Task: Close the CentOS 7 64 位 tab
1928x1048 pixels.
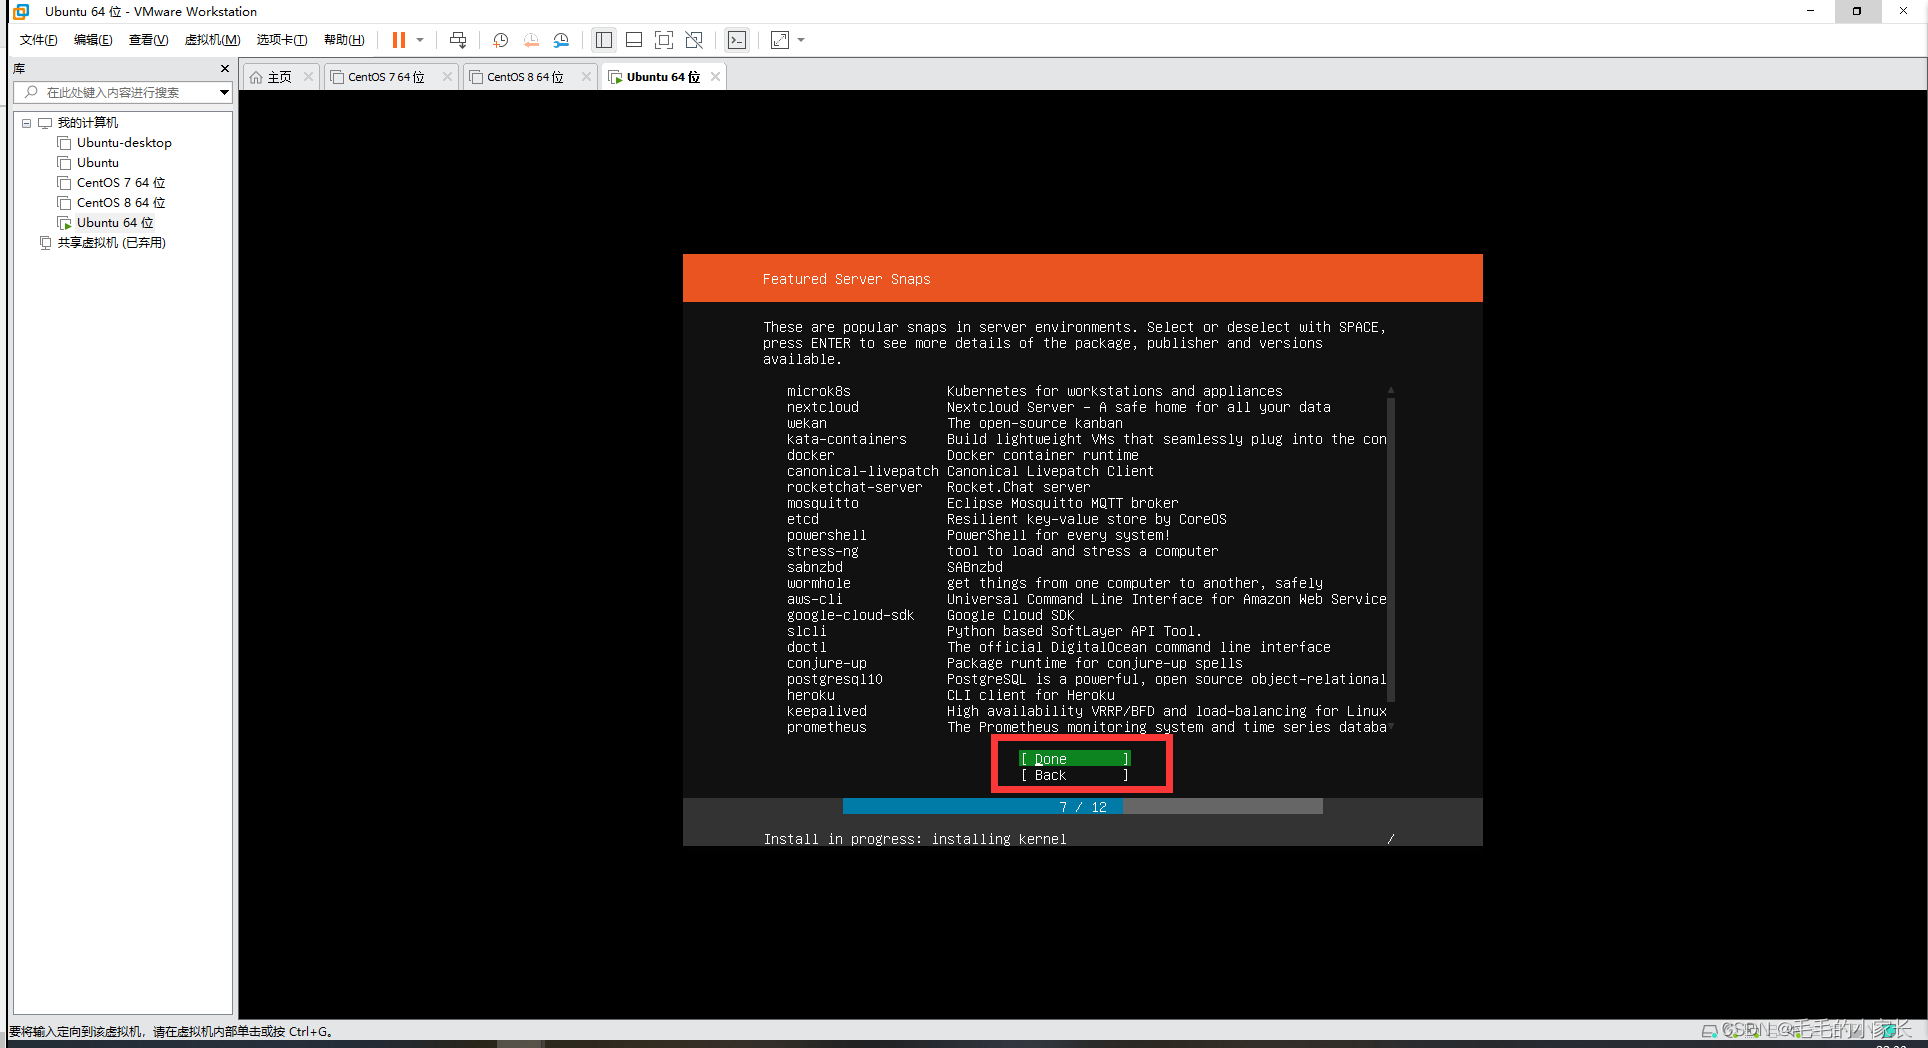Action: tap(448, 77)
